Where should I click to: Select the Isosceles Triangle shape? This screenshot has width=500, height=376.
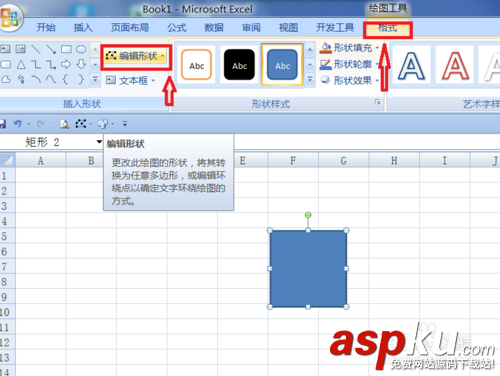[x=21, y=64]
